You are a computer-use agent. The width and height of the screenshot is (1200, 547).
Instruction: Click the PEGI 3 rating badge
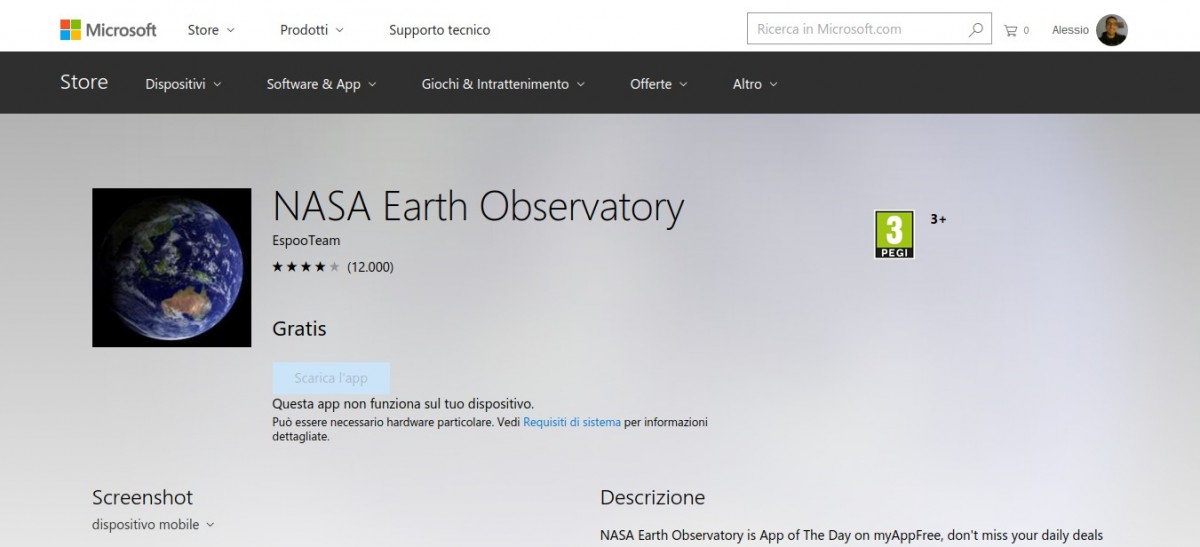(x=894, y=235)
